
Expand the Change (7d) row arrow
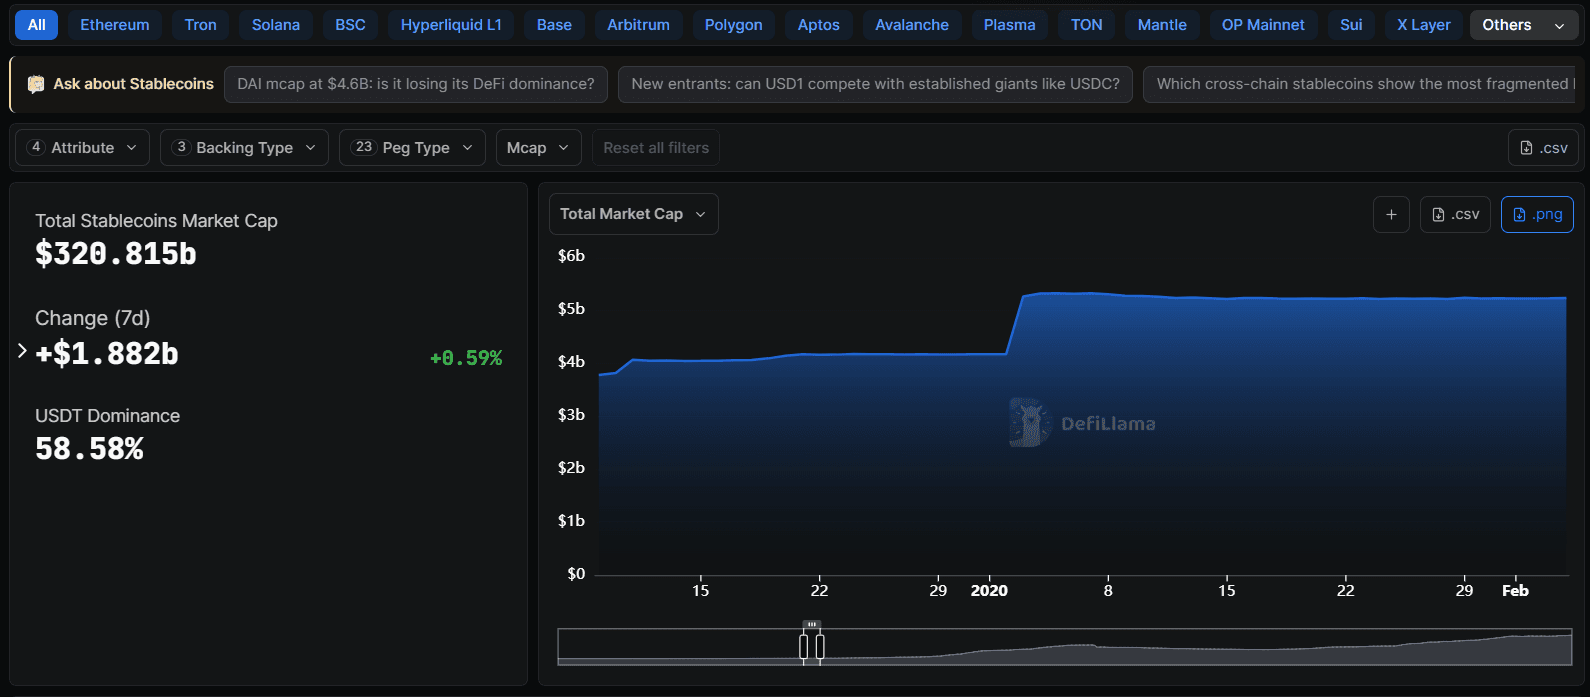[x=22, y=351]
